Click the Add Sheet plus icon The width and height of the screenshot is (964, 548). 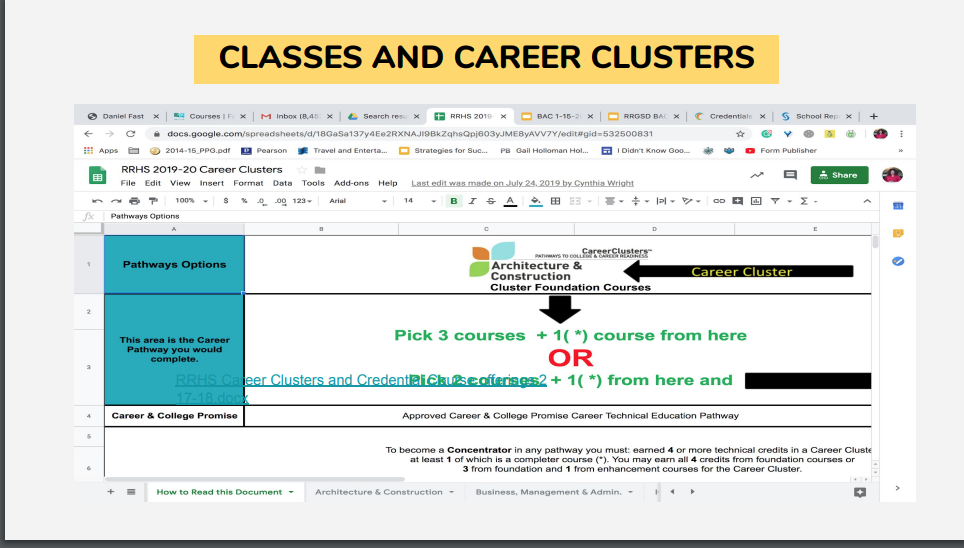111,492
